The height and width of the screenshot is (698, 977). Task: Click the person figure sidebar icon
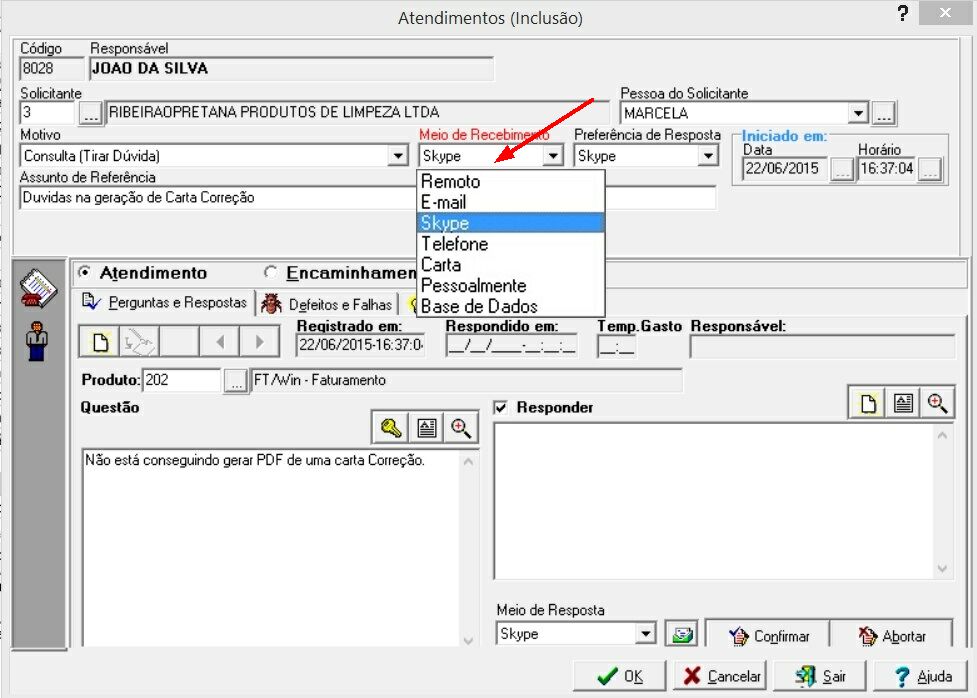pyautogui.click(x=37, y=342)
